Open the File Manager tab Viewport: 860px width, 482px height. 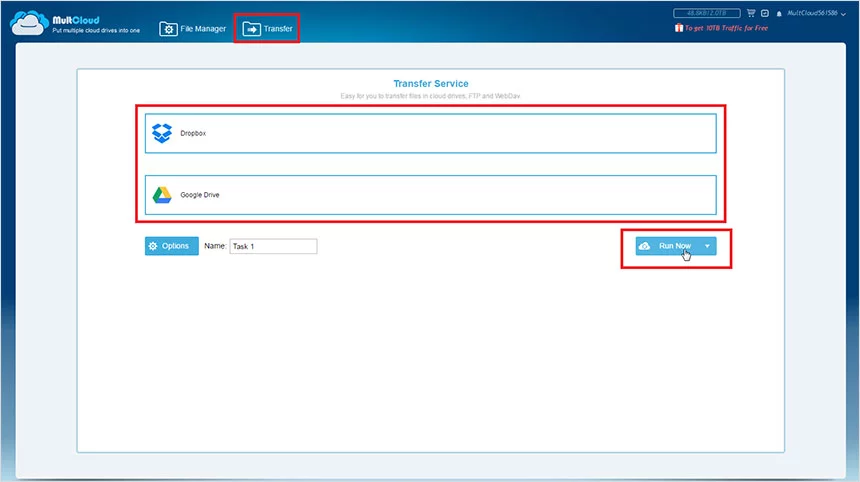[193, 29]
